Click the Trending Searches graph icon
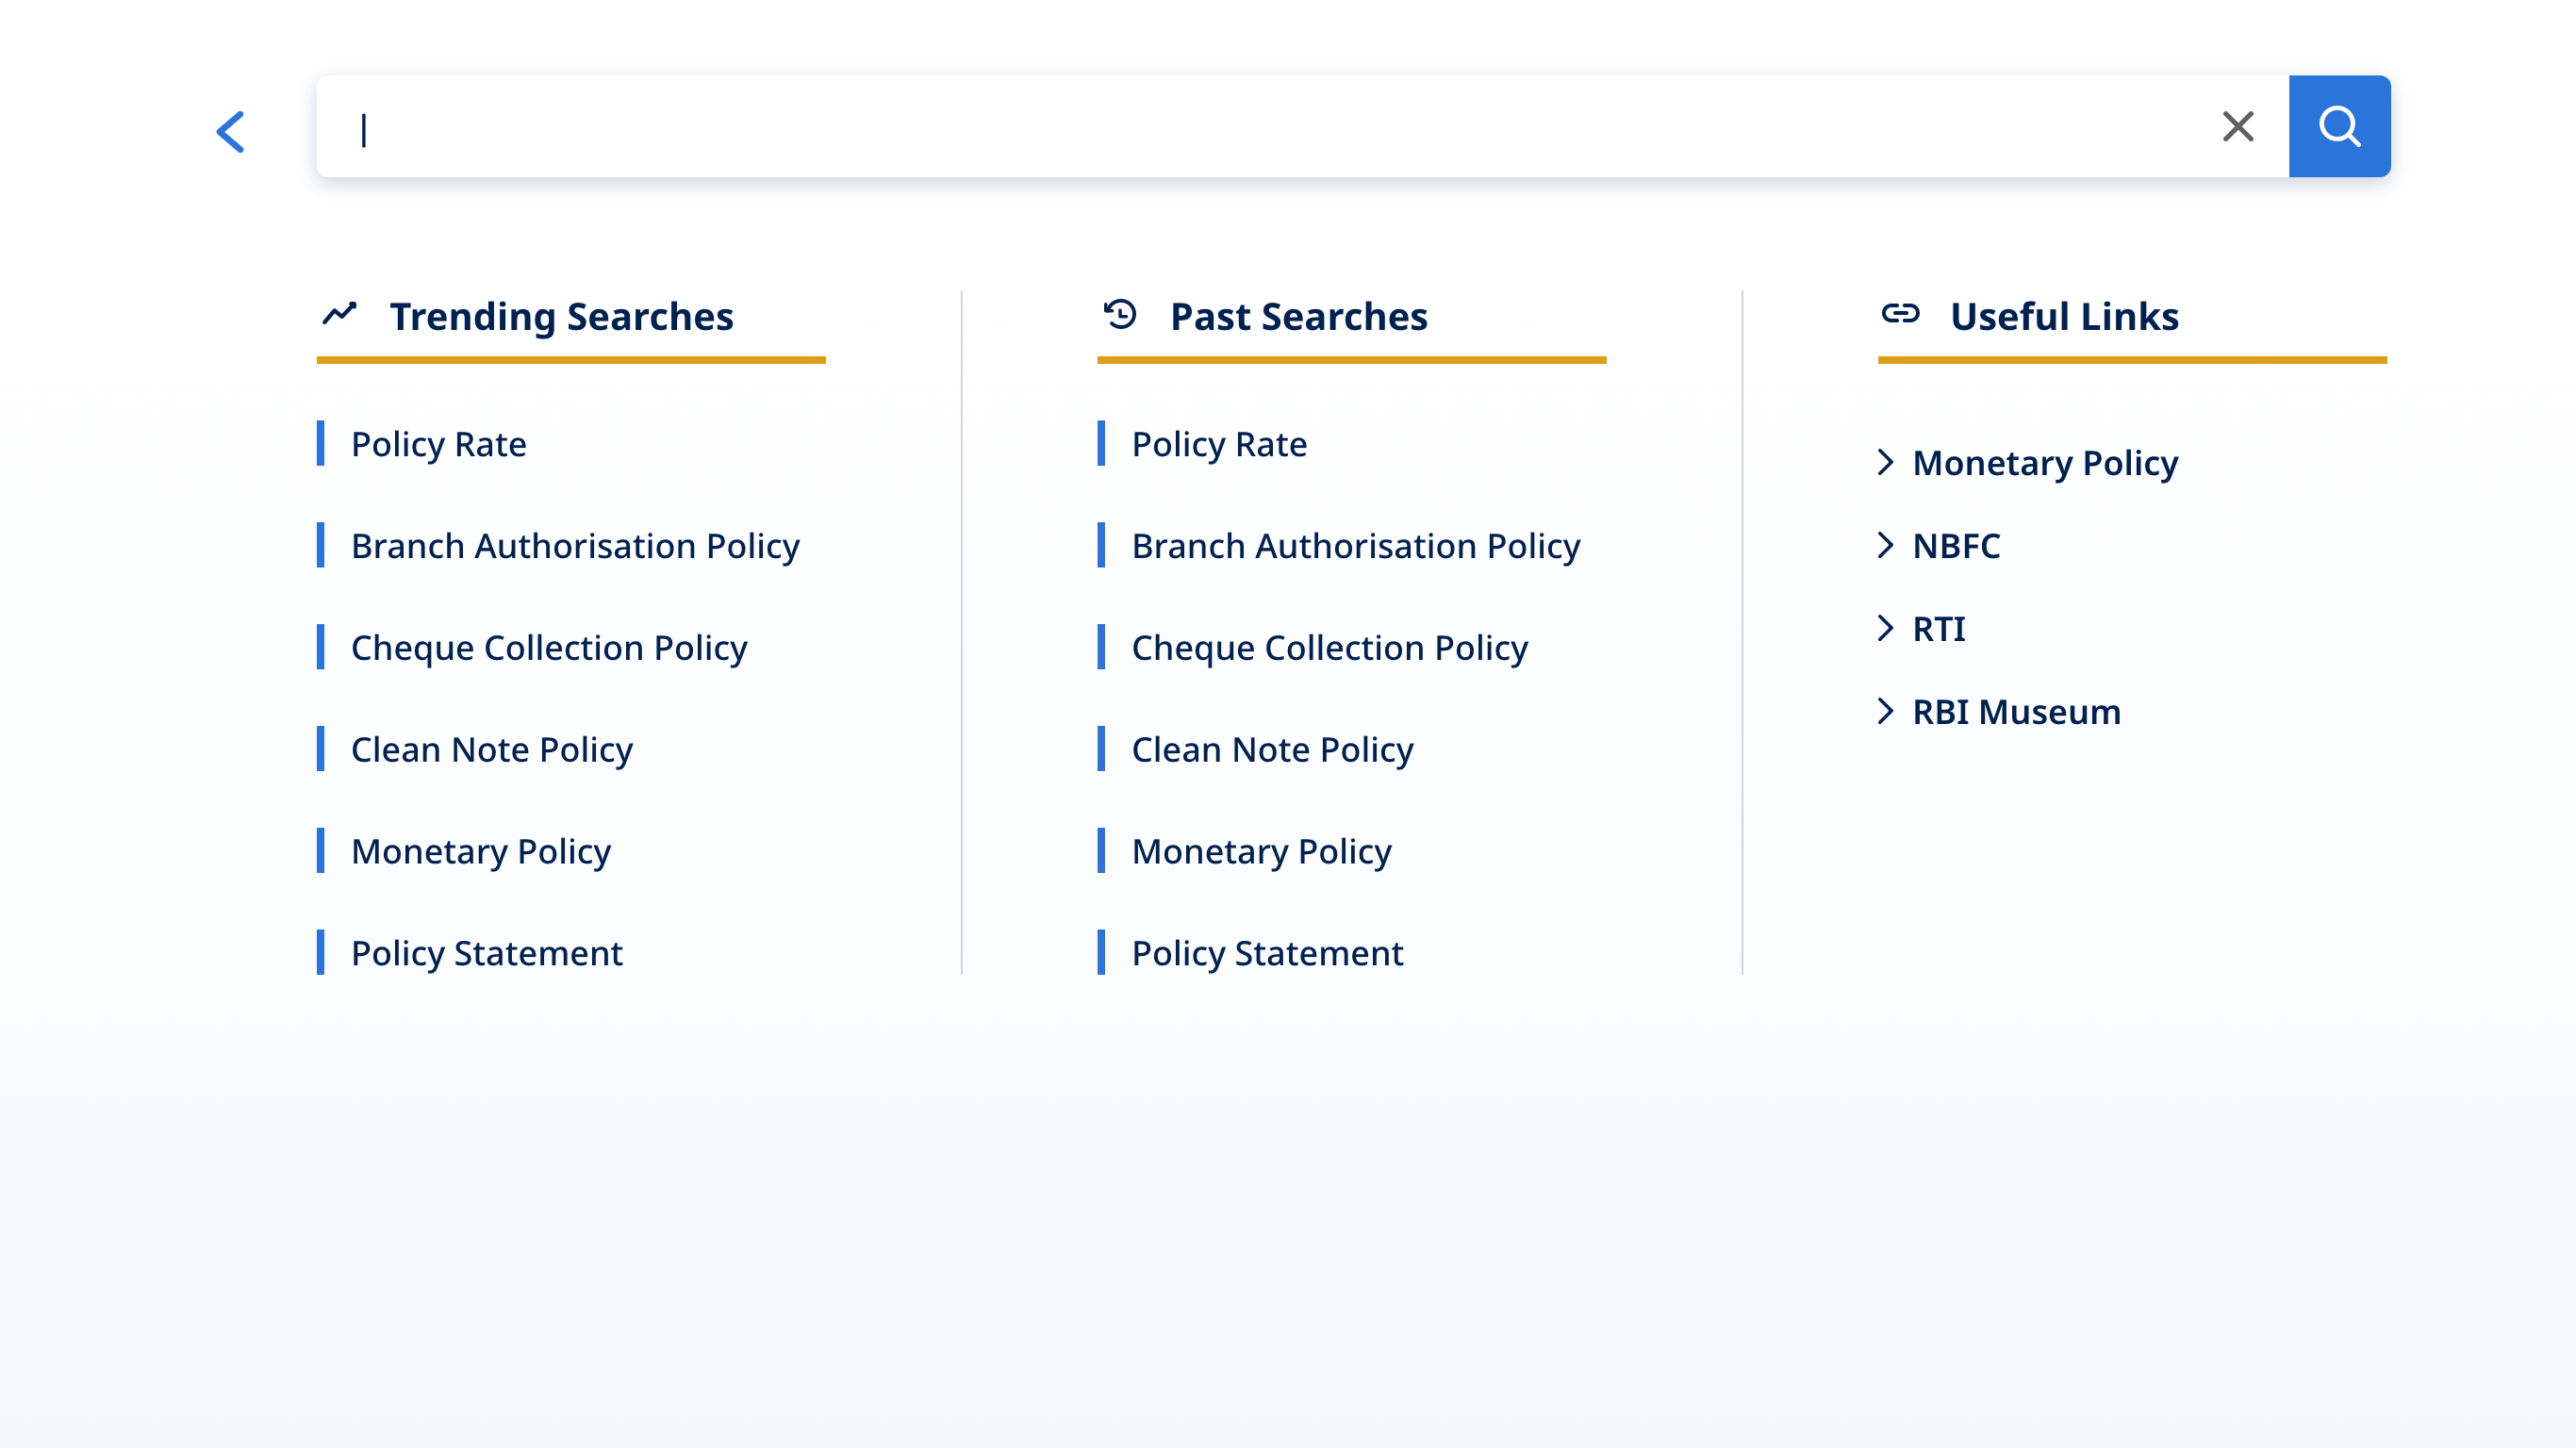 tap(340, 314)
